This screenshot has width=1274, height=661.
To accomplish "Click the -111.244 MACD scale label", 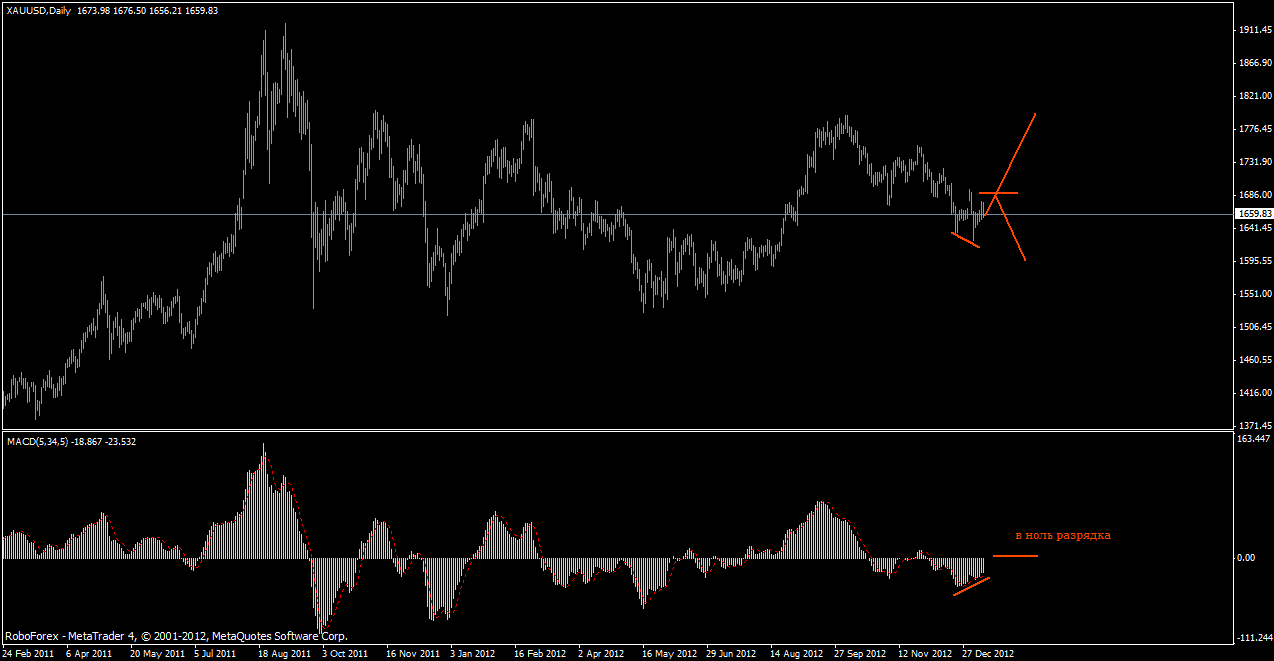I will tap(1254, 639).
